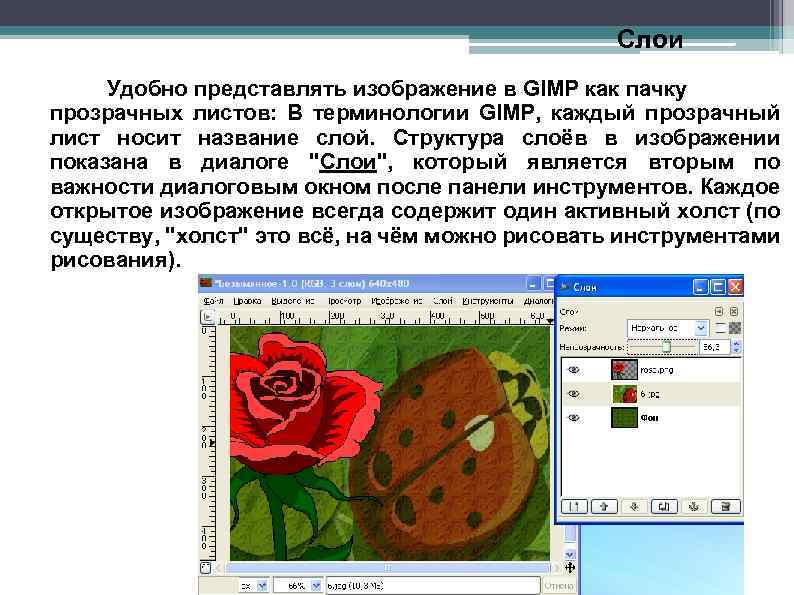Select the 6.jpg layer thumbnail
Viewport: 794px width, 595px height.
point(624,393)
